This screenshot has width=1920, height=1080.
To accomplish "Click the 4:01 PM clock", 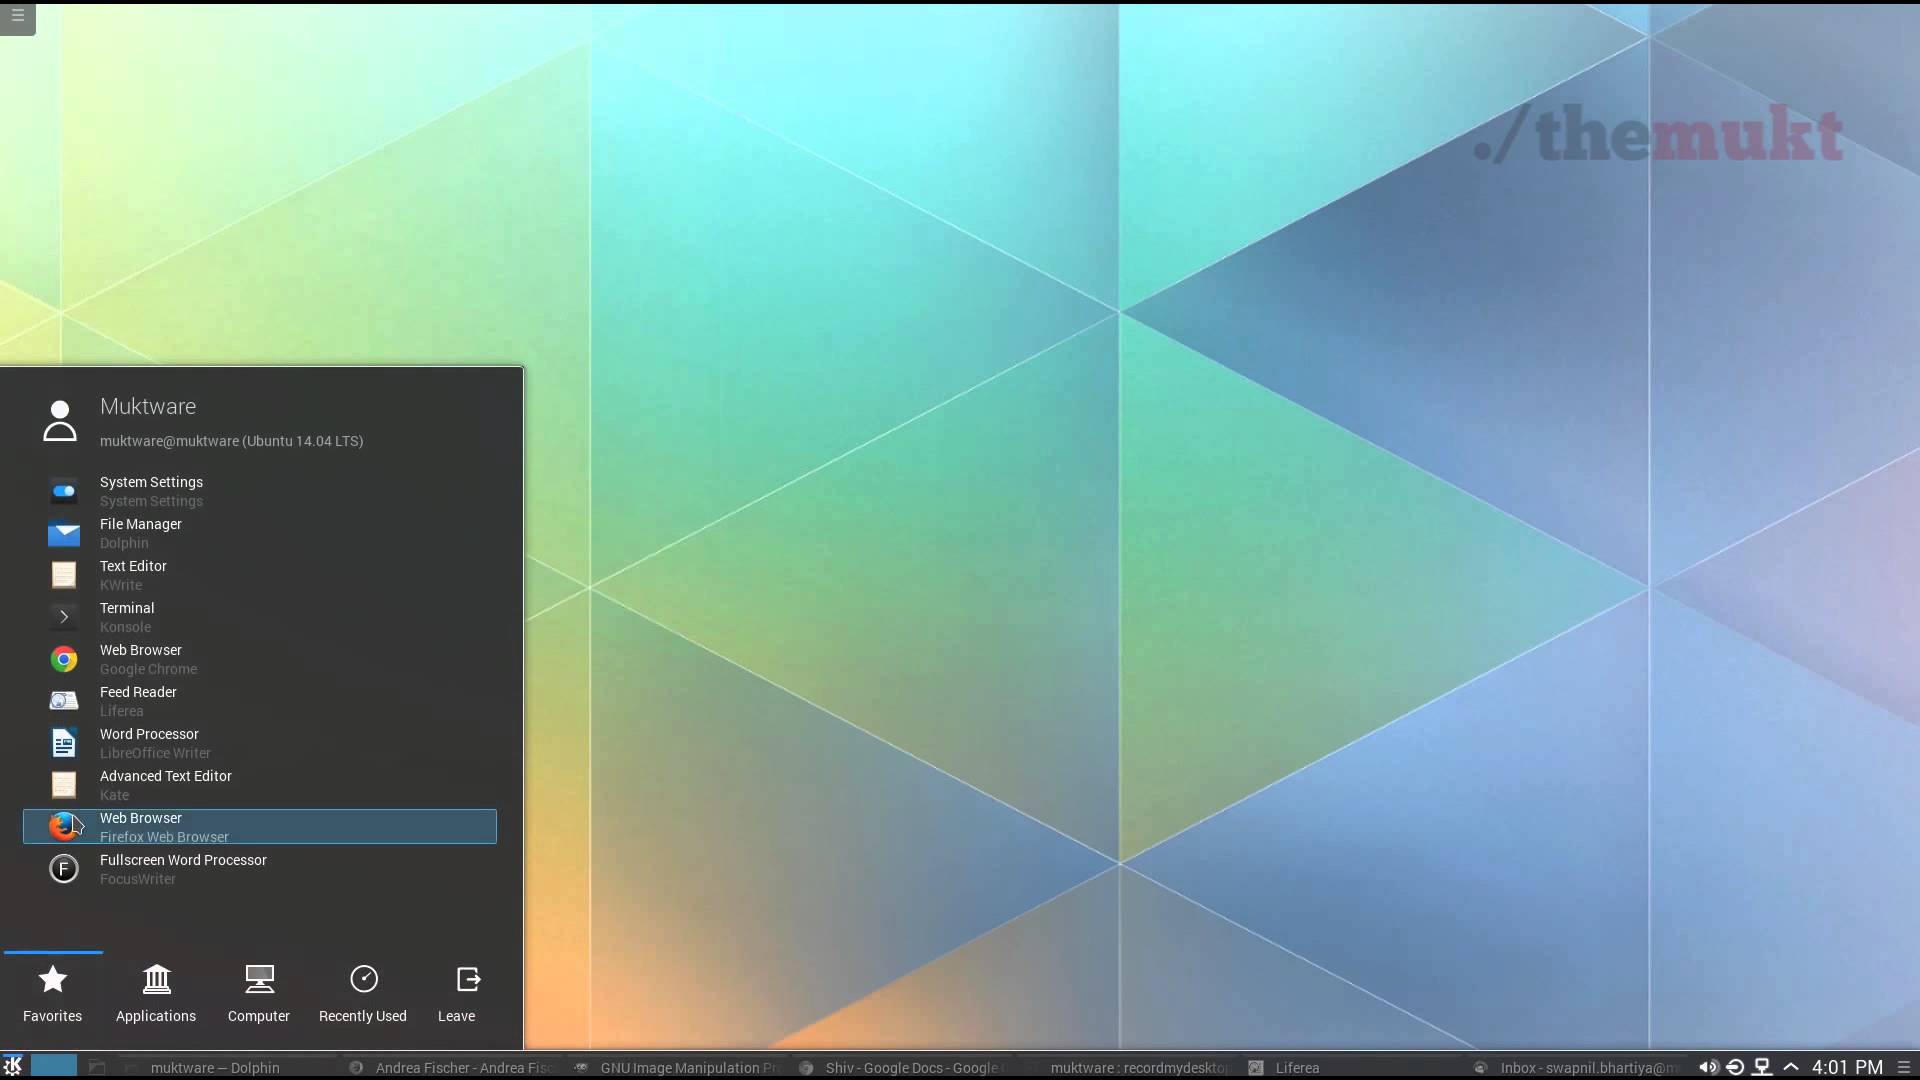I will (1847, 1067).
